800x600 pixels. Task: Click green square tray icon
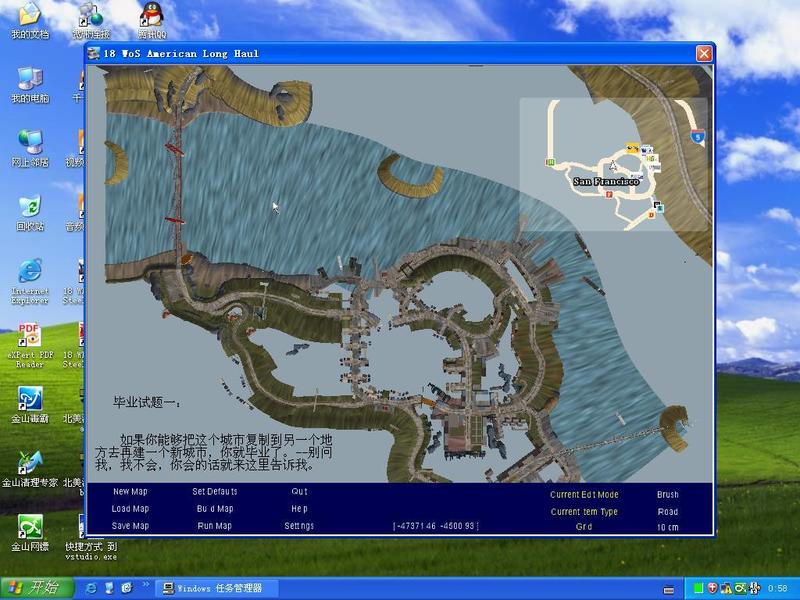click(x=698, y=589)
